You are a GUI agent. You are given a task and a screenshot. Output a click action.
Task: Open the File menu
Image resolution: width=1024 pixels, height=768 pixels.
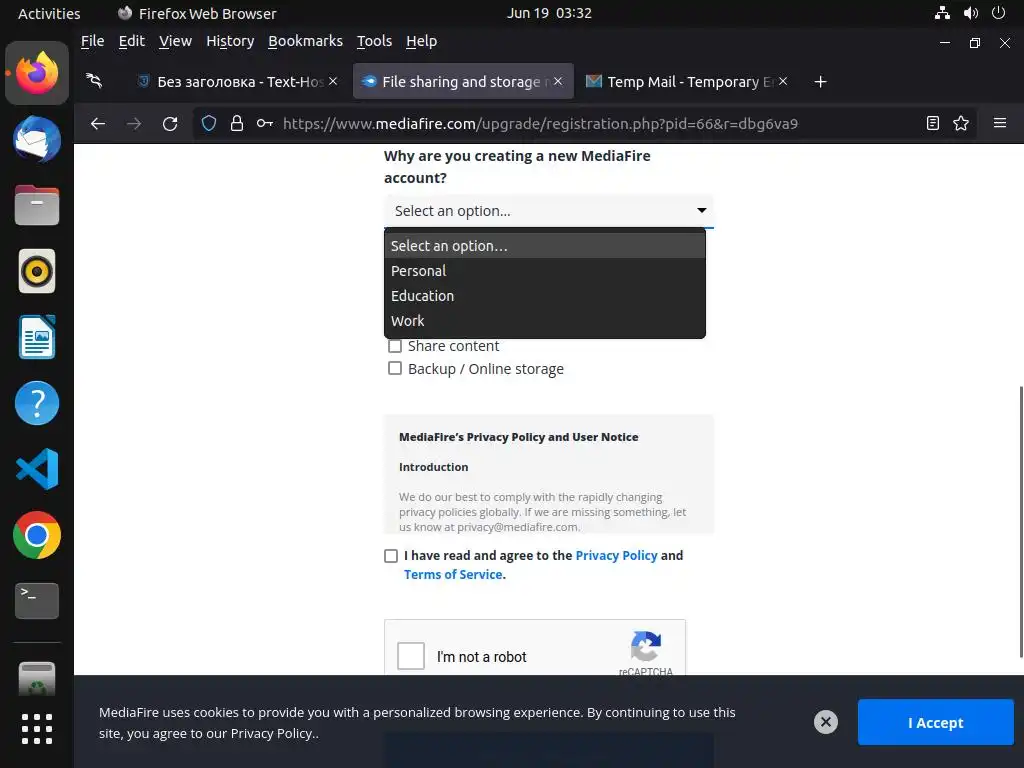coord(92,41)
